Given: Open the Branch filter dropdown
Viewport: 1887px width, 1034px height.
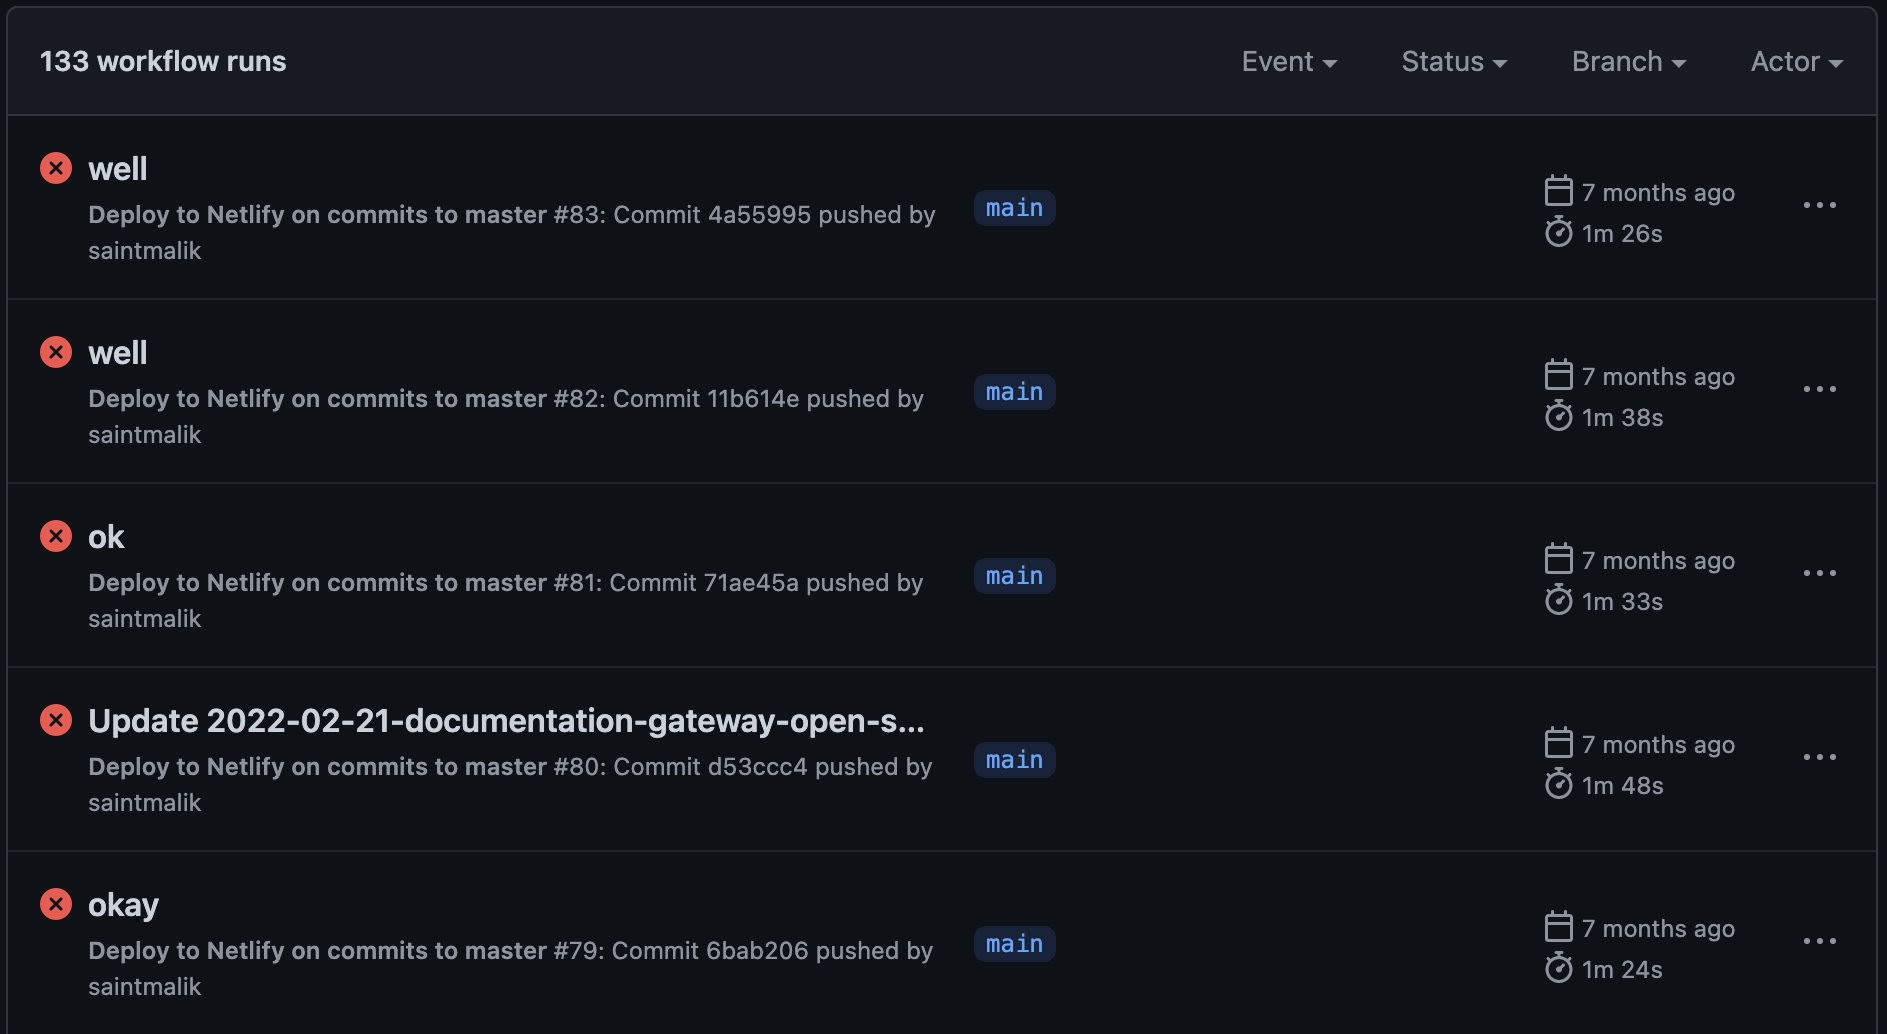Looking at the screenshot, I should click(1629, 62).
